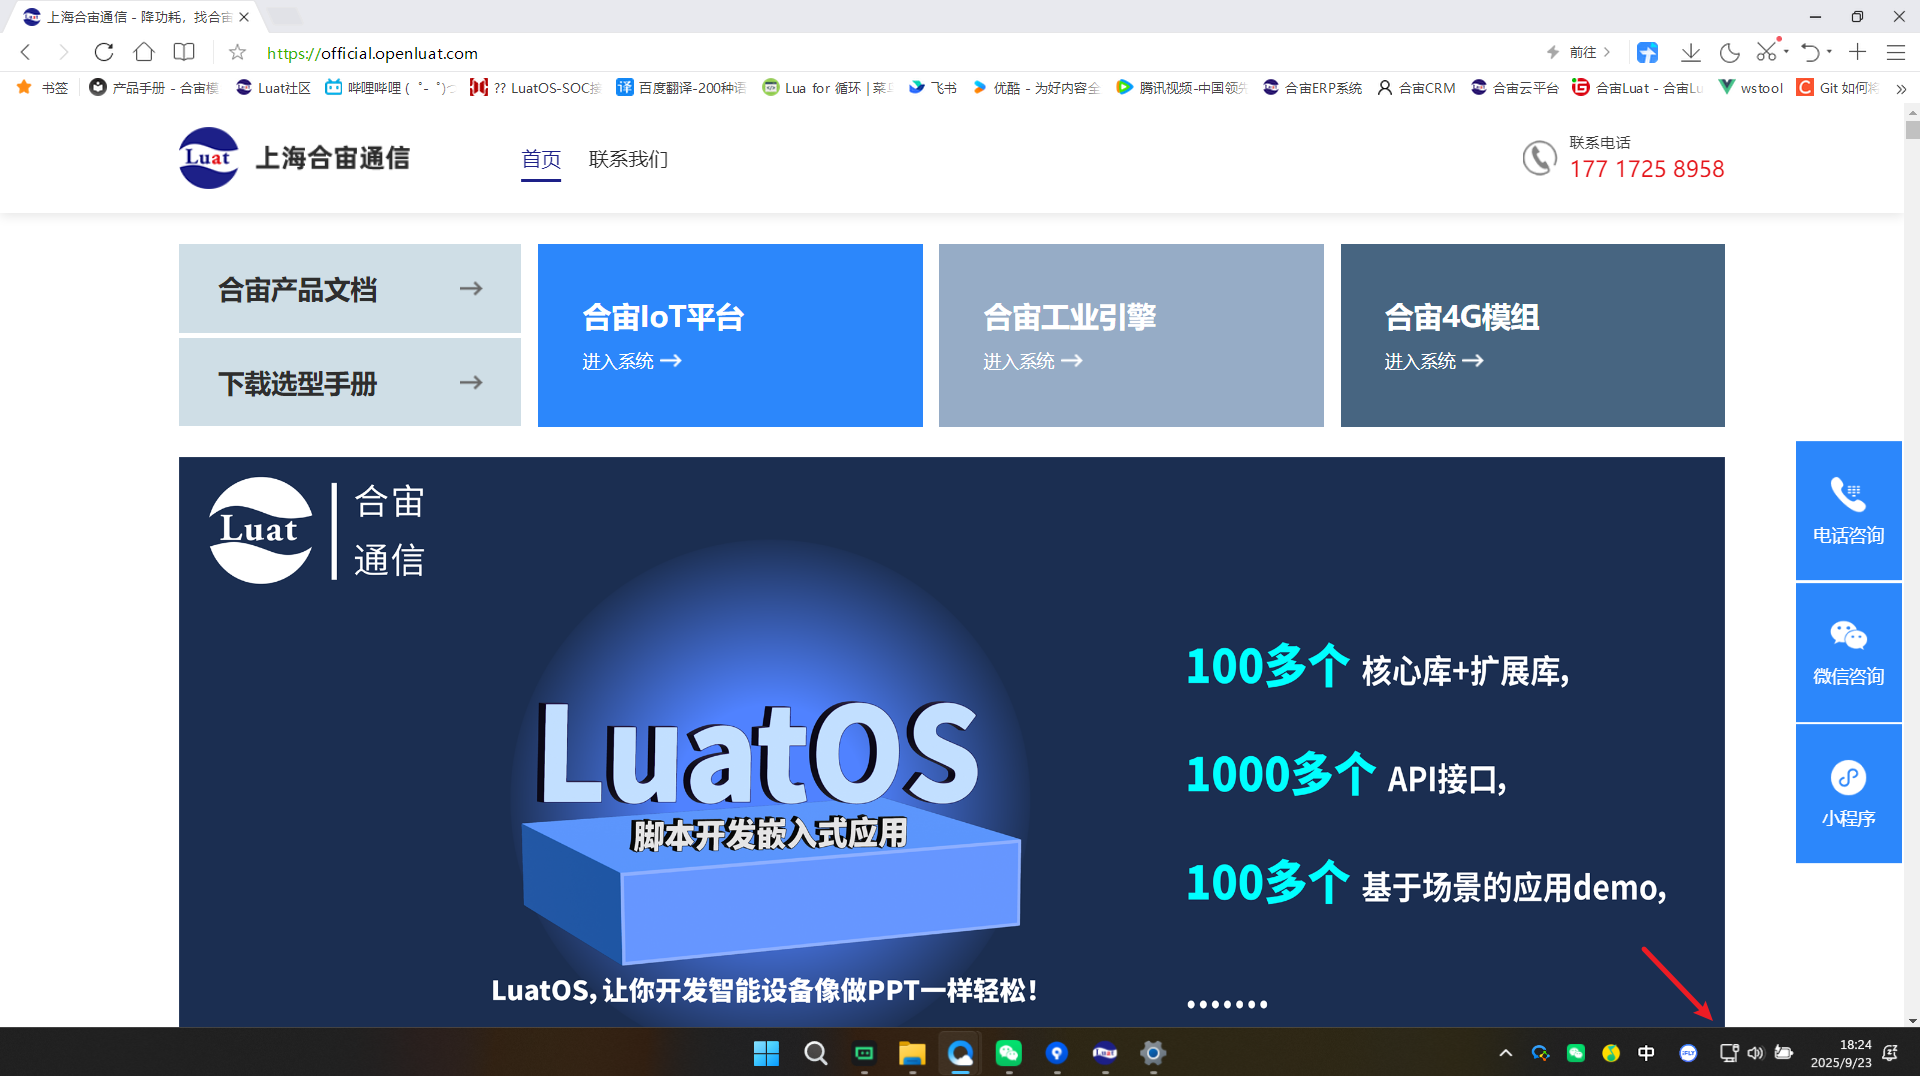The width and height of the screenshot is (1920, 1076).
Task: Open the 合宙云平台 bookmark
Action: pyautogui.click(x=1514, y=88)
